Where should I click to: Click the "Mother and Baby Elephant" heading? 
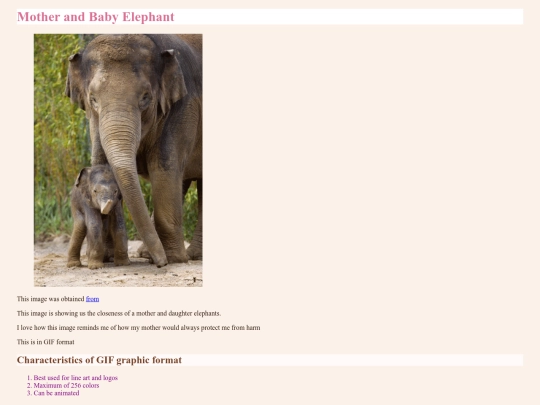96,17
